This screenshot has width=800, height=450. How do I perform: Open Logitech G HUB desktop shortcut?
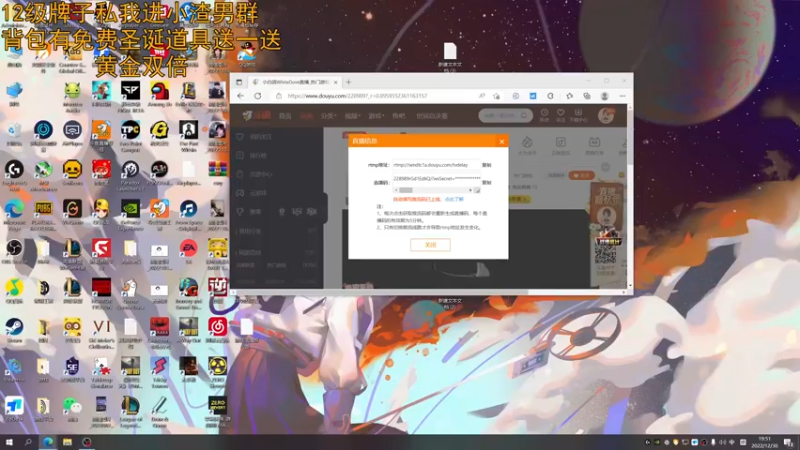pyautogui.click(x=14, y=173)
